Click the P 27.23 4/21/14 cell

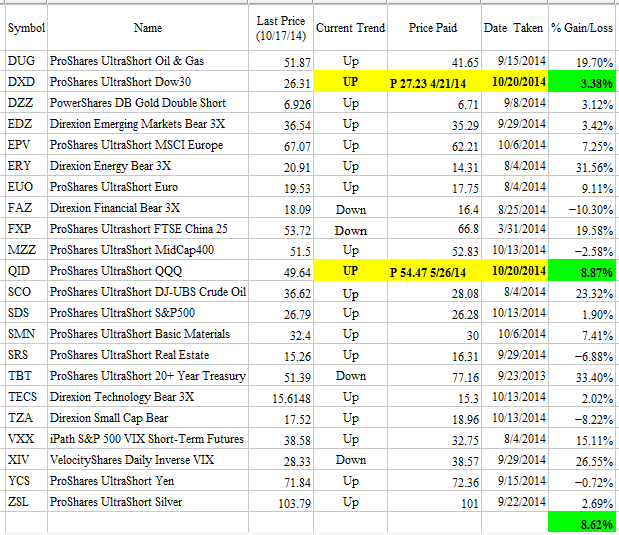tap(434, 82)
